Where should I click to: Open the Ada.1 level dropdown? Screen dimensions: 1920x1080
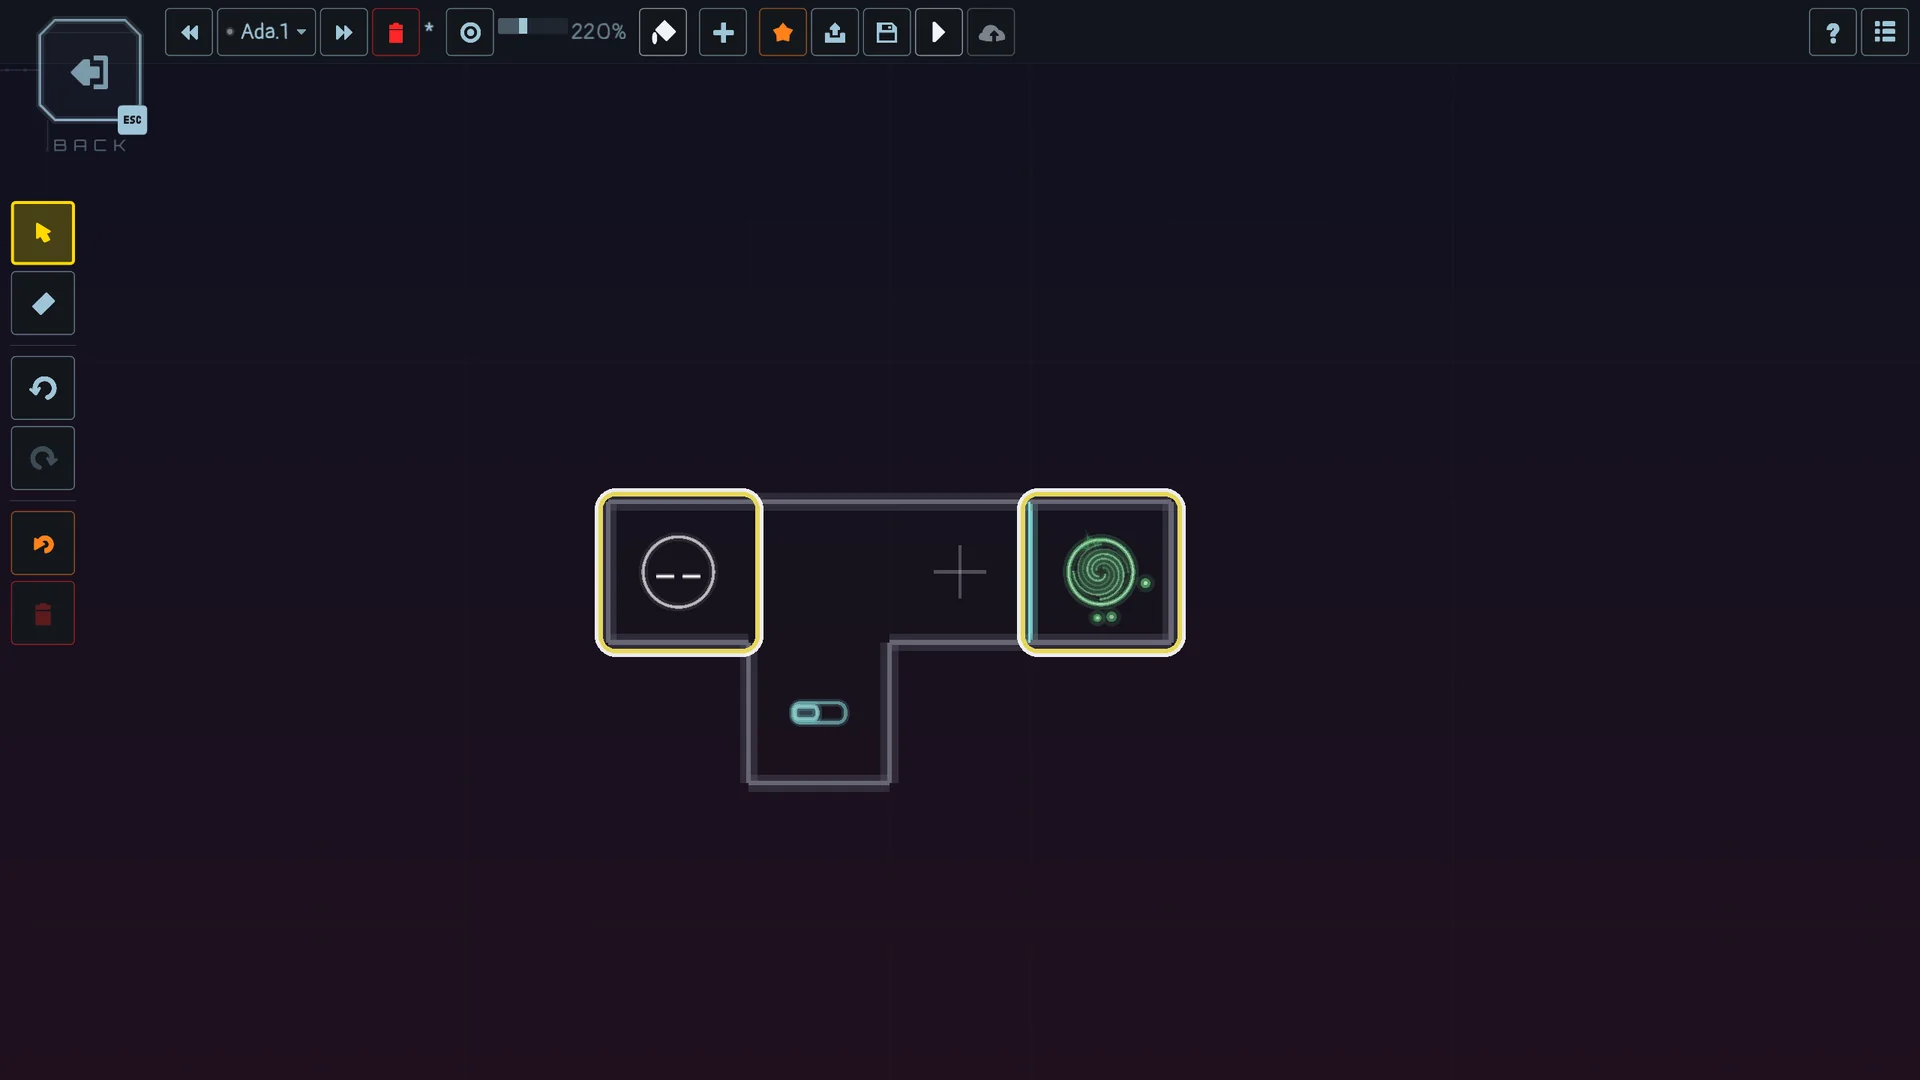pos(267,32)
